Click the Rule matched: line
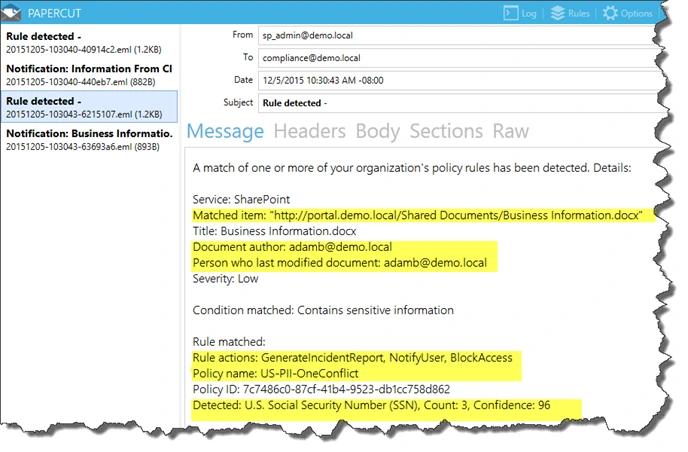 click(x=229, y=342)
